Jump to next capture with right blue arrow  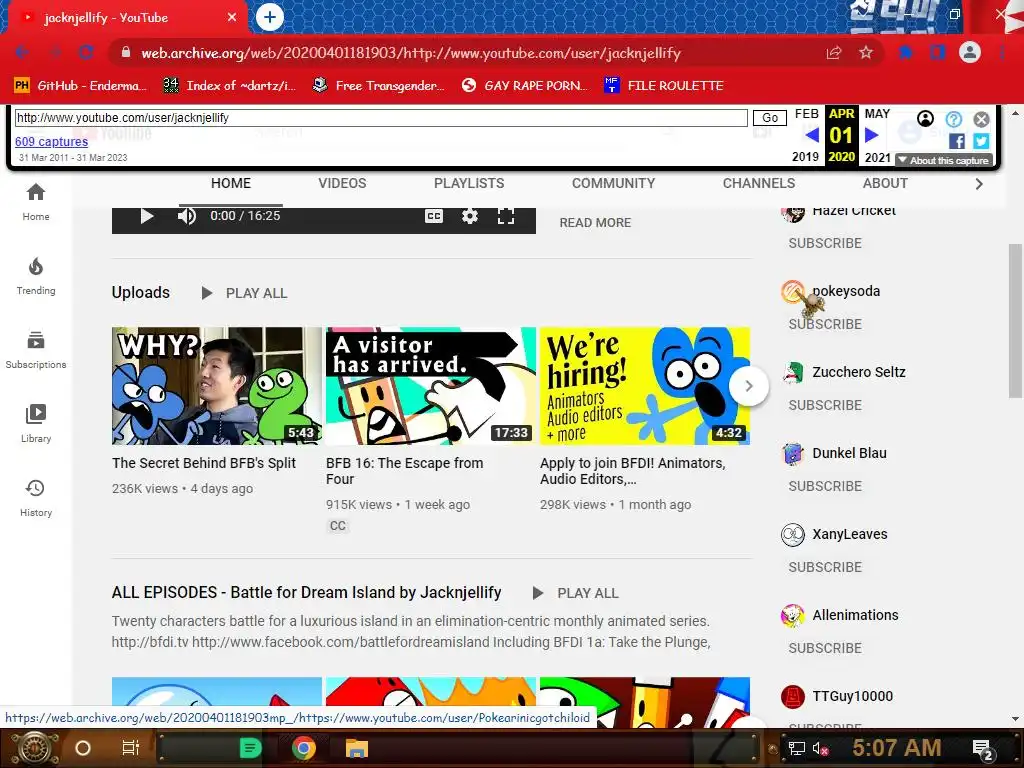[x=871, y=135]
